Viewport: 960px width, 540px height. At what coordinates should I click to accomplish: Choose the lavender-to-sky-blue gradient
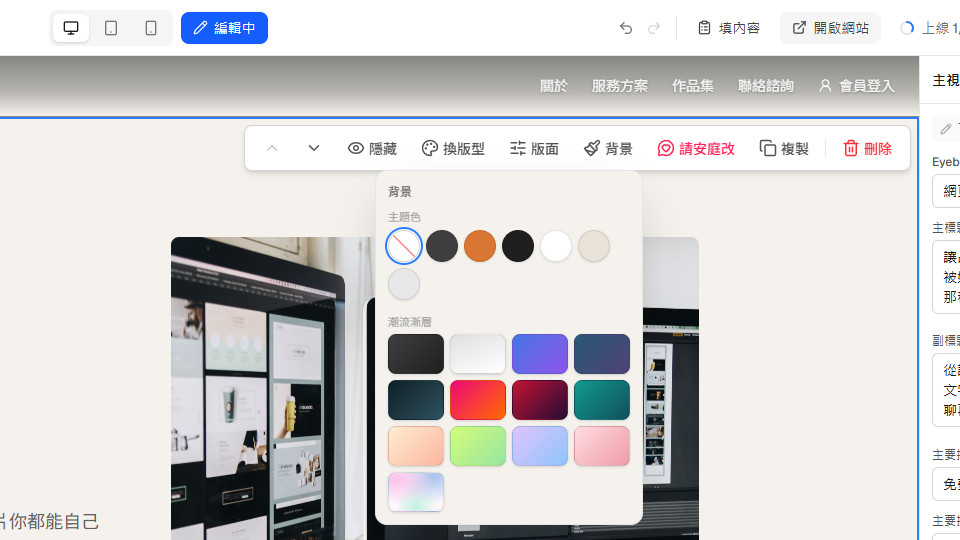pos(540,446)
